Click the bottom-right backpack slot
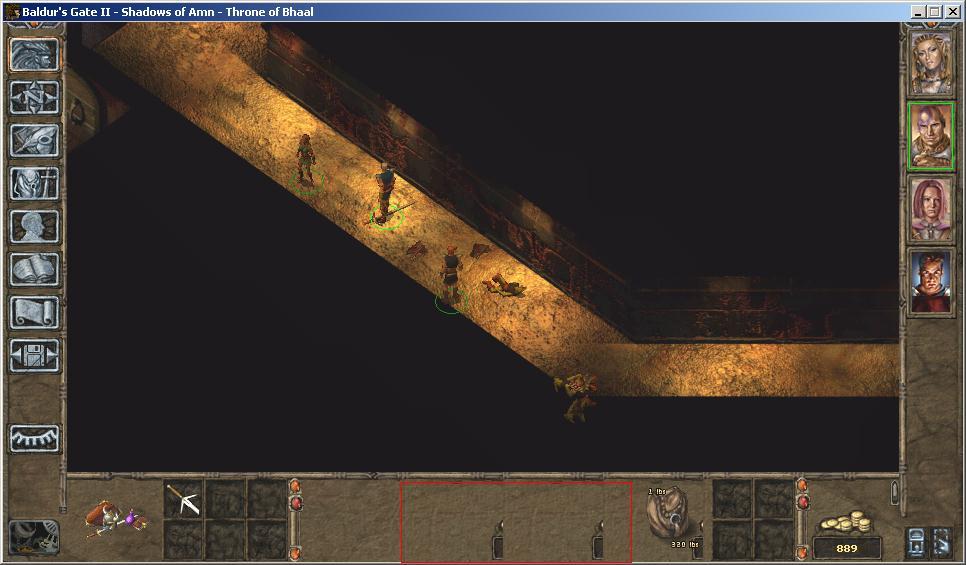 click(774, 540)
